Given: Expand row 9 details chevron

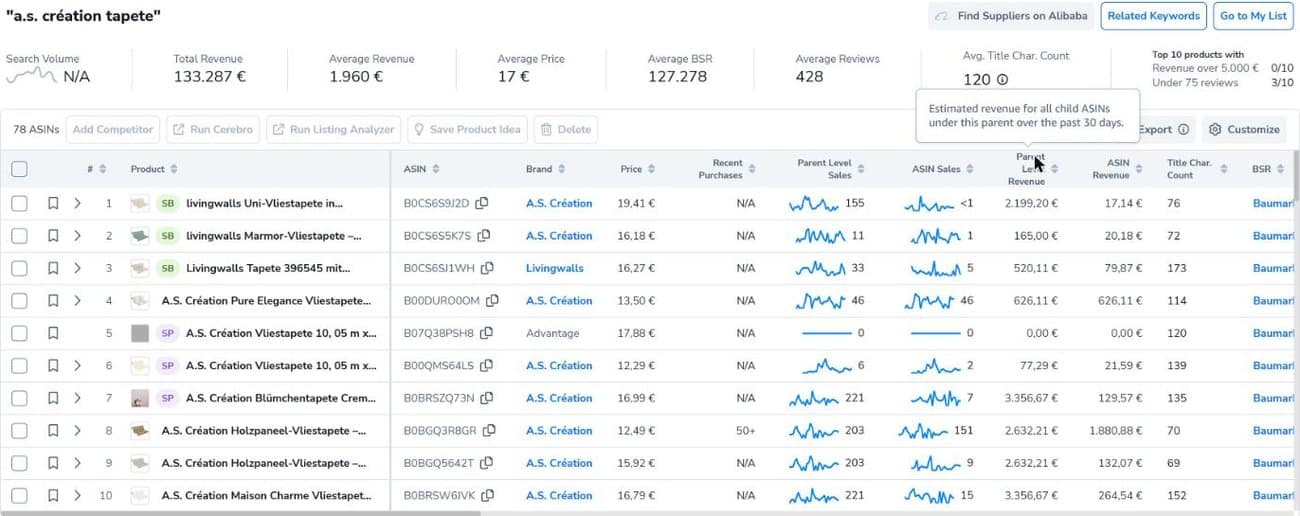Looking at the screenshot, I should (x=77, y=463).
